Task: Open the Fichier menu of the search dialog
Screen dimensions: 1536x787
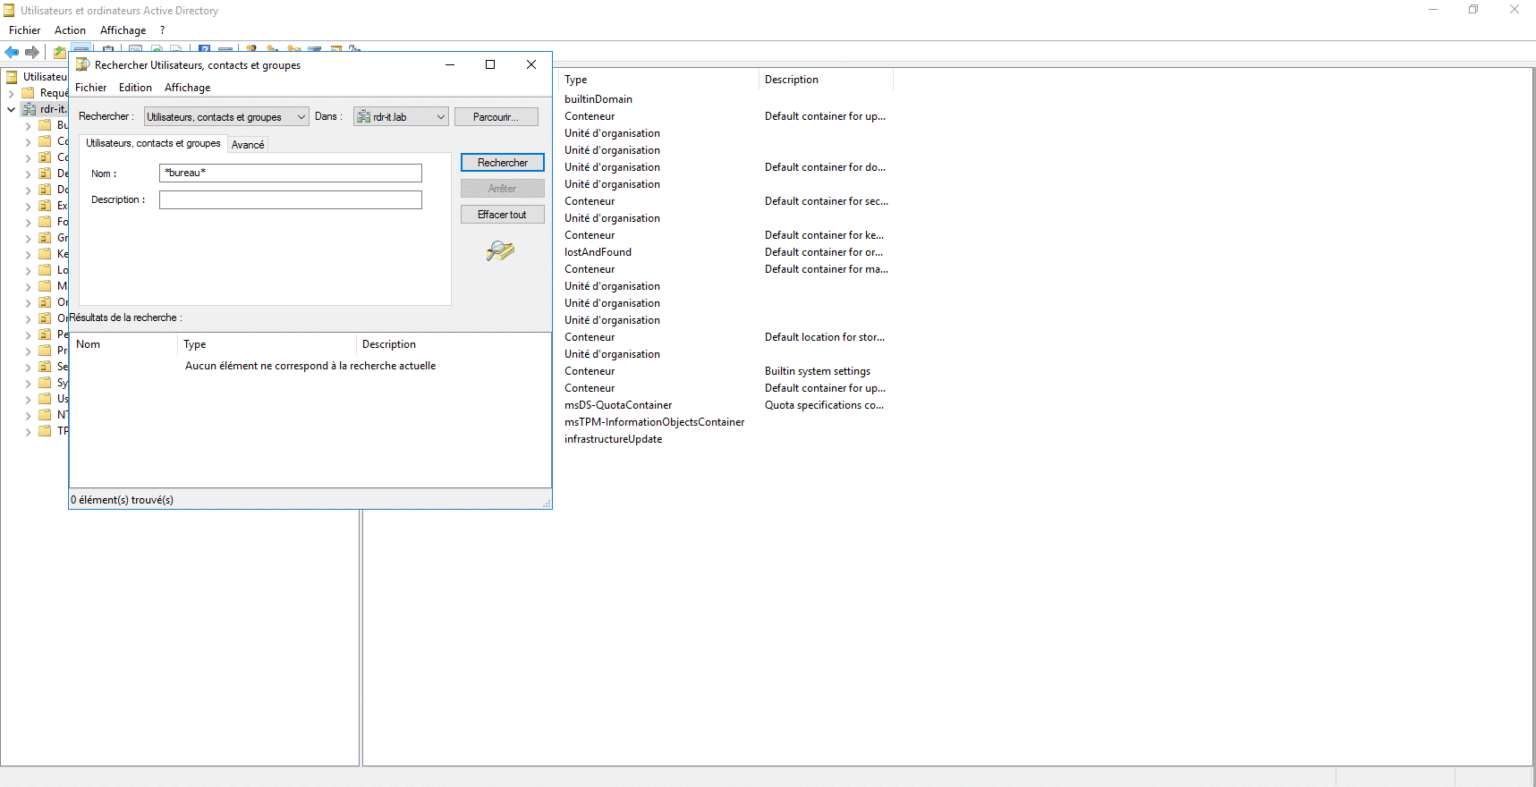Action: [91, 87]
